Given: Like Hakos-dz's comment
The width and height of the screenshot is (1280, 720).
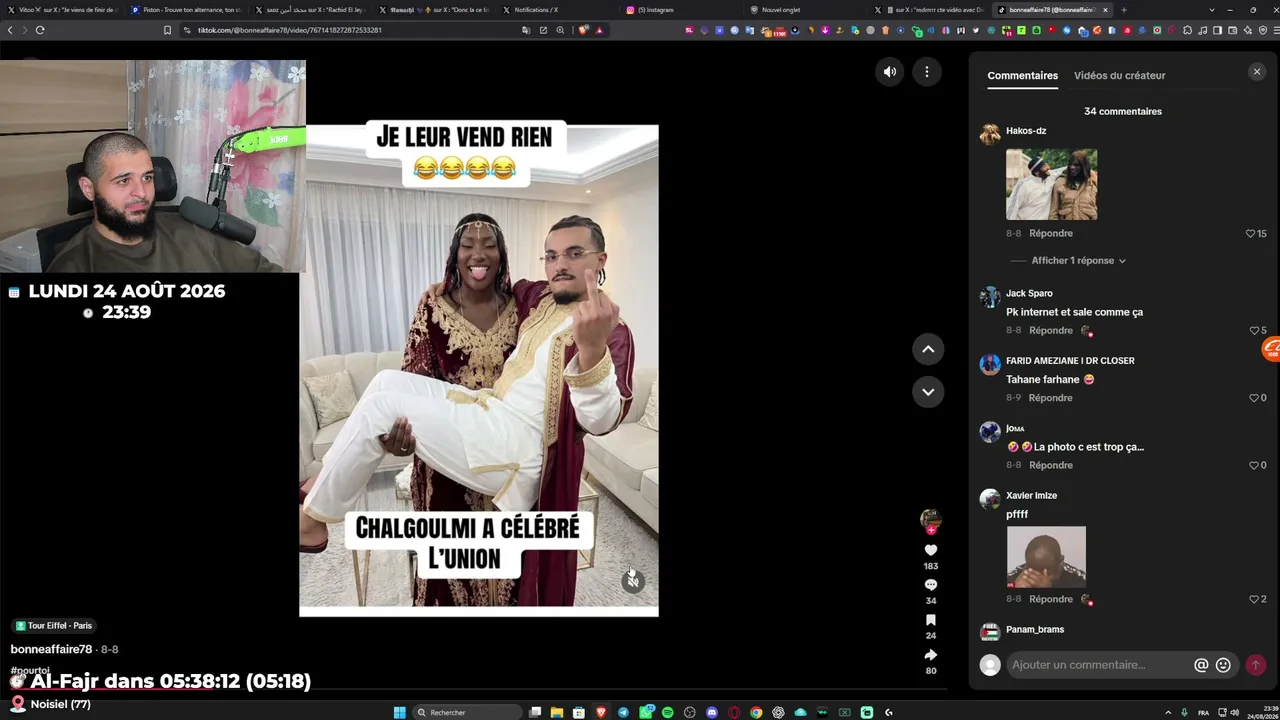Looking at the screenshot, I should (1250, 234).
